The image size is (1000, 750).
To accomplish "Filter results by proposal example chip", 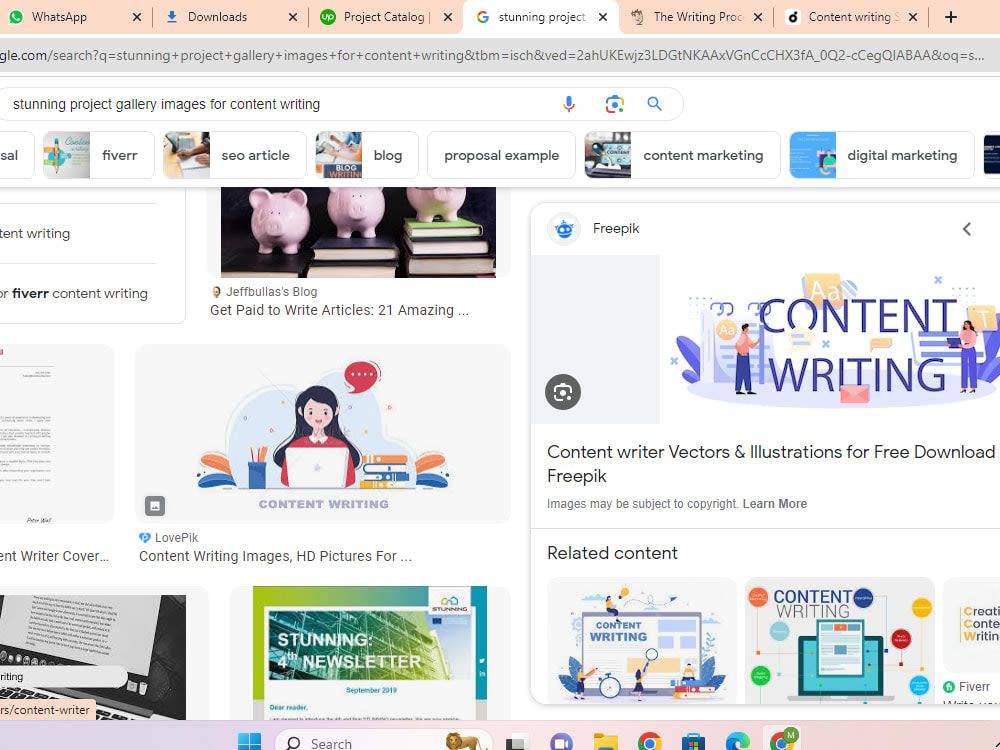I will click(x=501, y=155).
